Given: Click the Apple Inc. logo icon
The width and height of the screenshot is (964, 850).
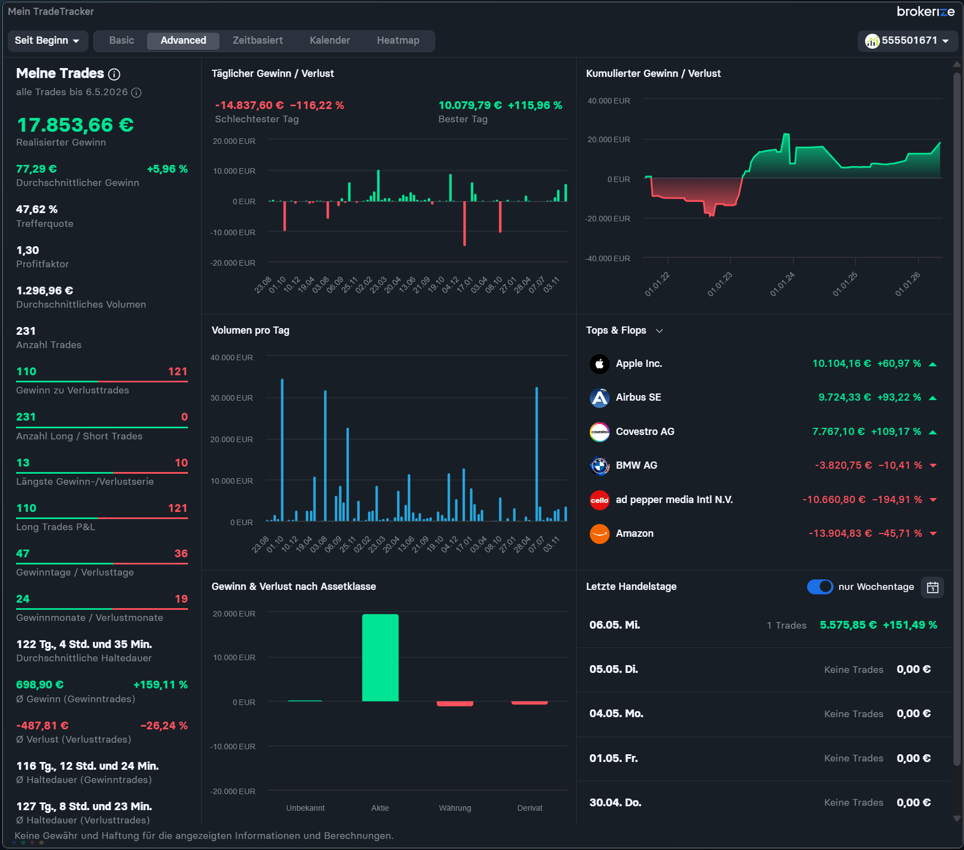Looking at the screenshot, I should click(599, 364).
